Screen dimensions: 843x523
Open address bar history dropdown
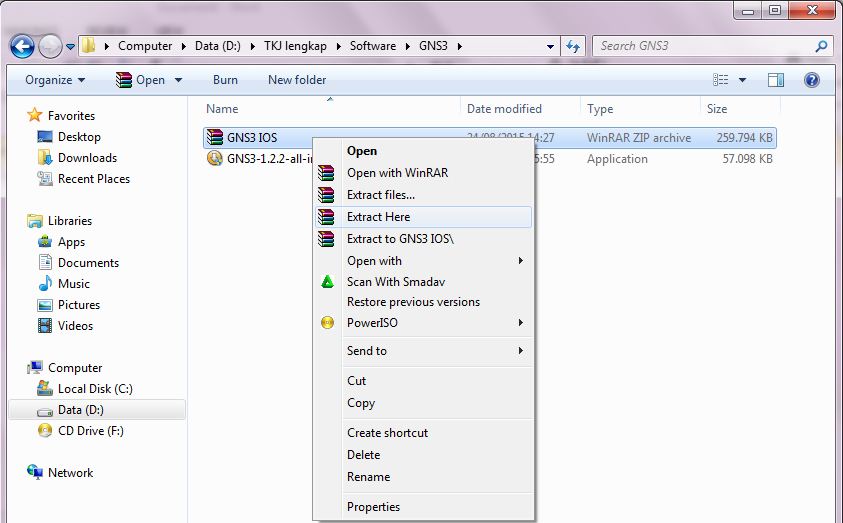550,47
